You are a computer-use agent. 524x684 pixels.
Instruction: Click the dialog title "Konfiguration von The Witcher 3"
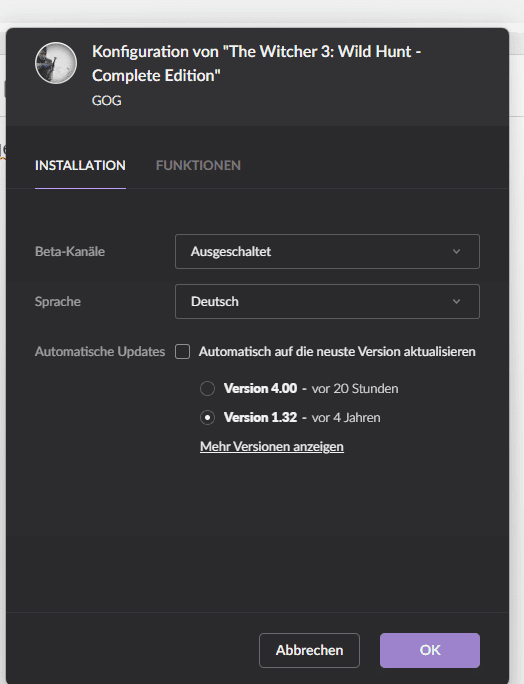coord(257,63)
